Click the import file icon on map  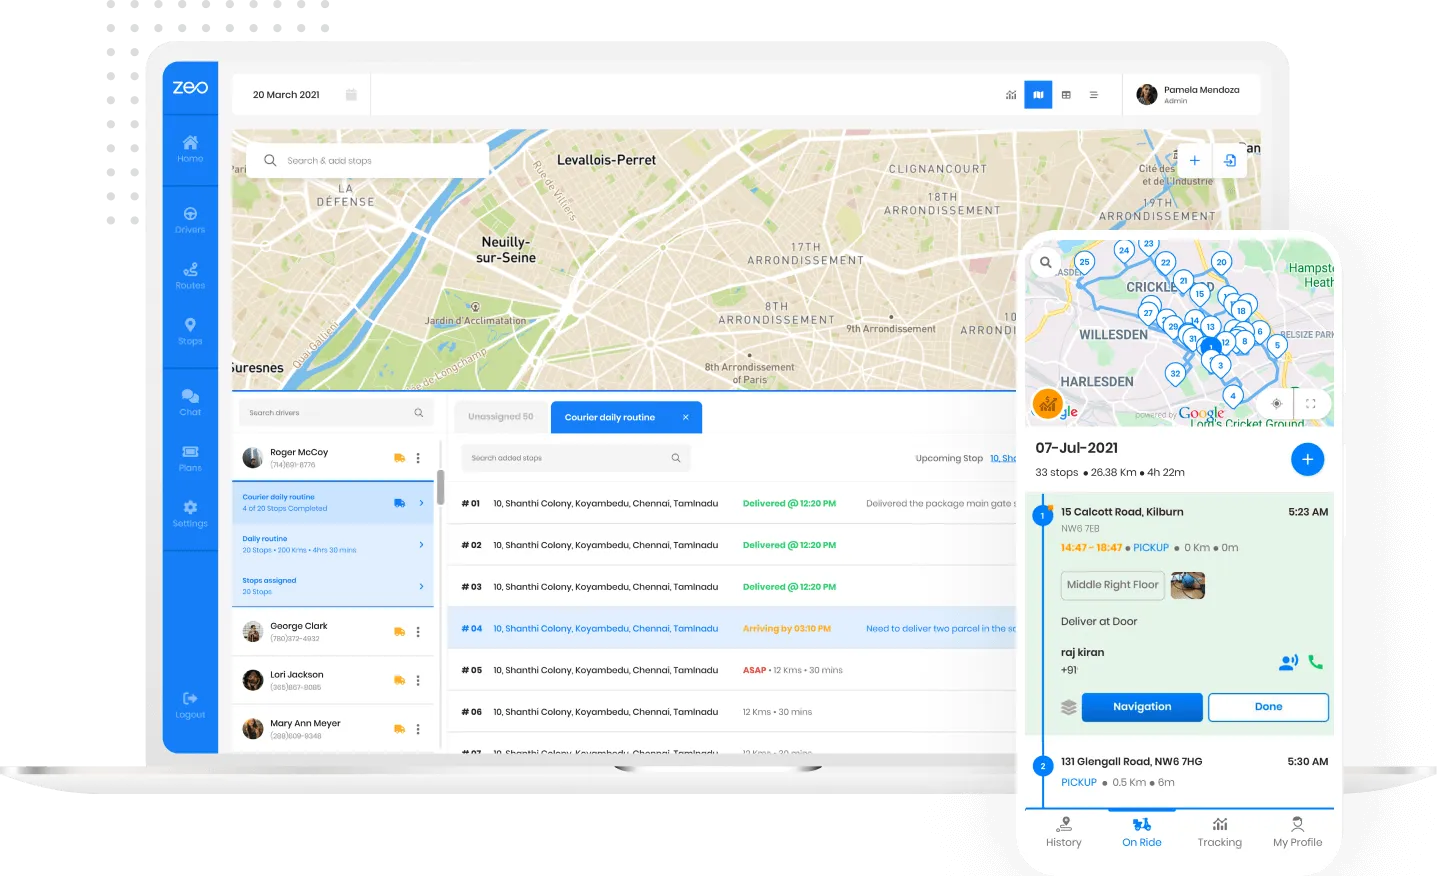click(x=1230, y=160)
